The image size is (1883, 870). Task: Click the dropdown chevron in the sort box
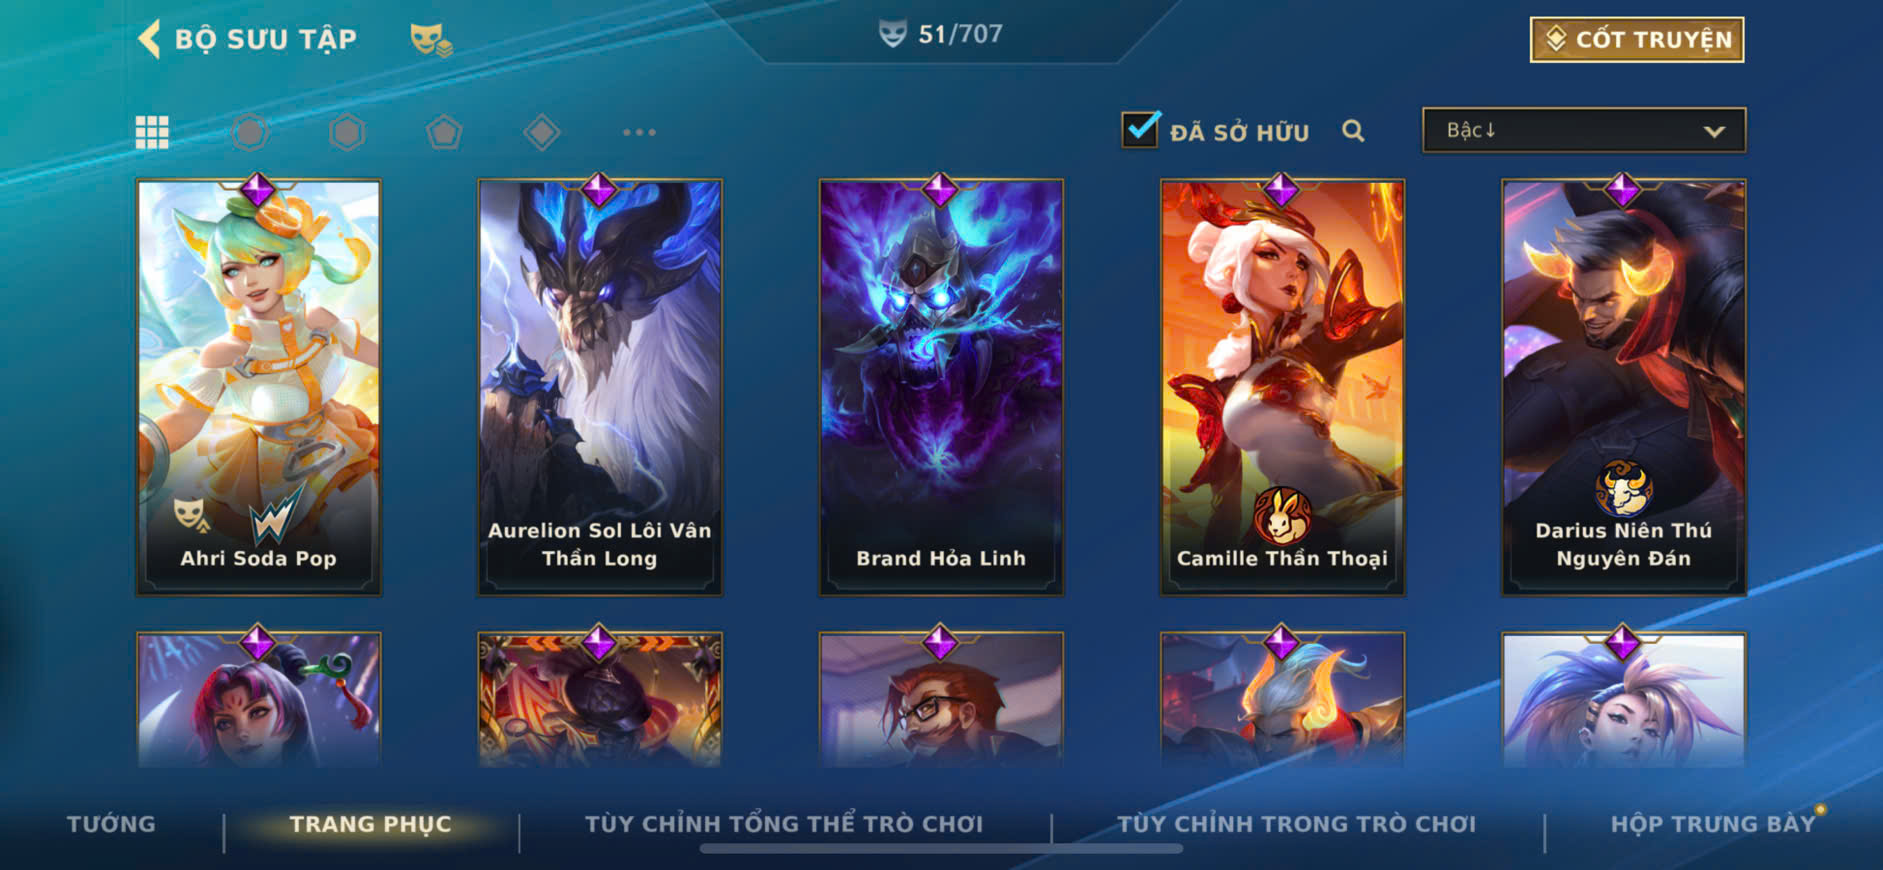(1714, 131)
